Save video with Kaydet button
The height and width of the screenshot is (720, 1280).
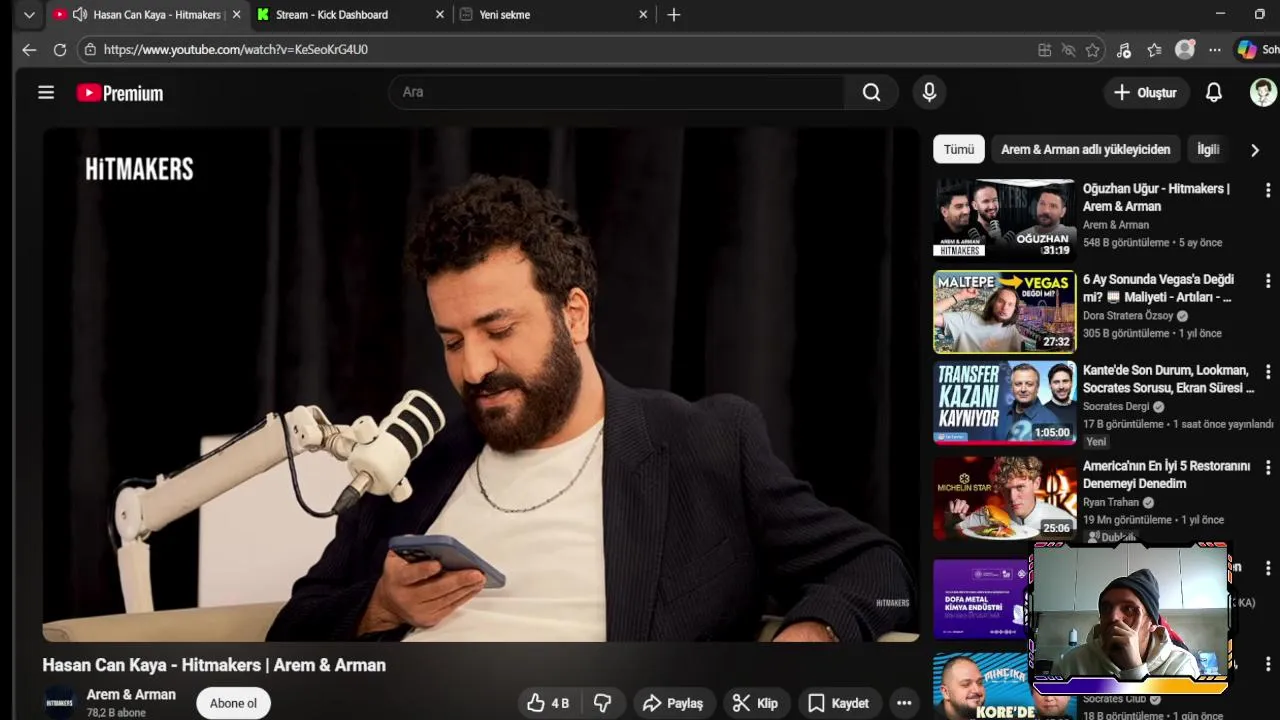point(839,703)
